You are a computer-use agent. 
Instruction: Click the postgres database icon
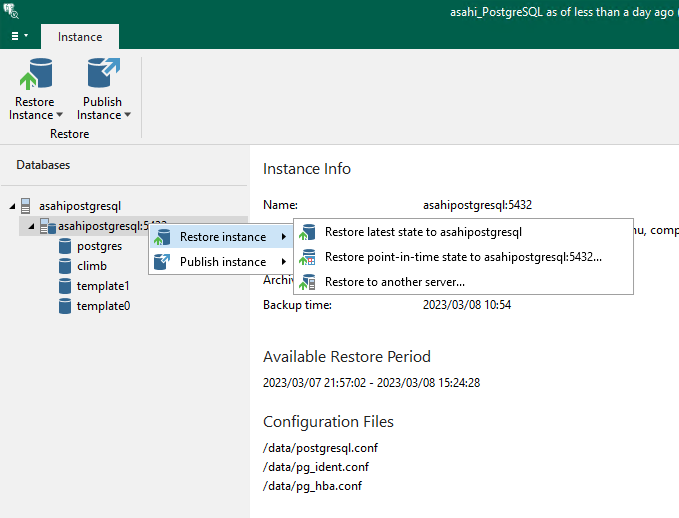pos(65,246)
